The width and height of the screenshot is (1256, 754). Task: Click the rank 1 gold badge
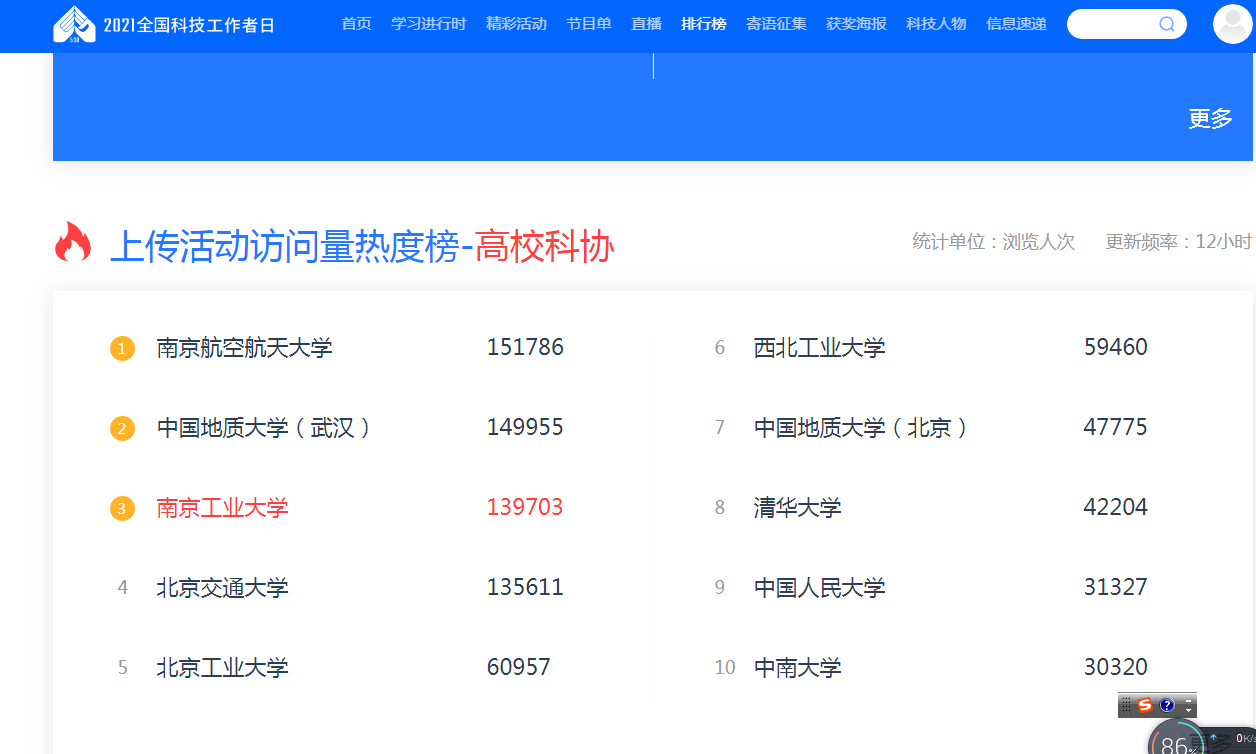[122, 349]
